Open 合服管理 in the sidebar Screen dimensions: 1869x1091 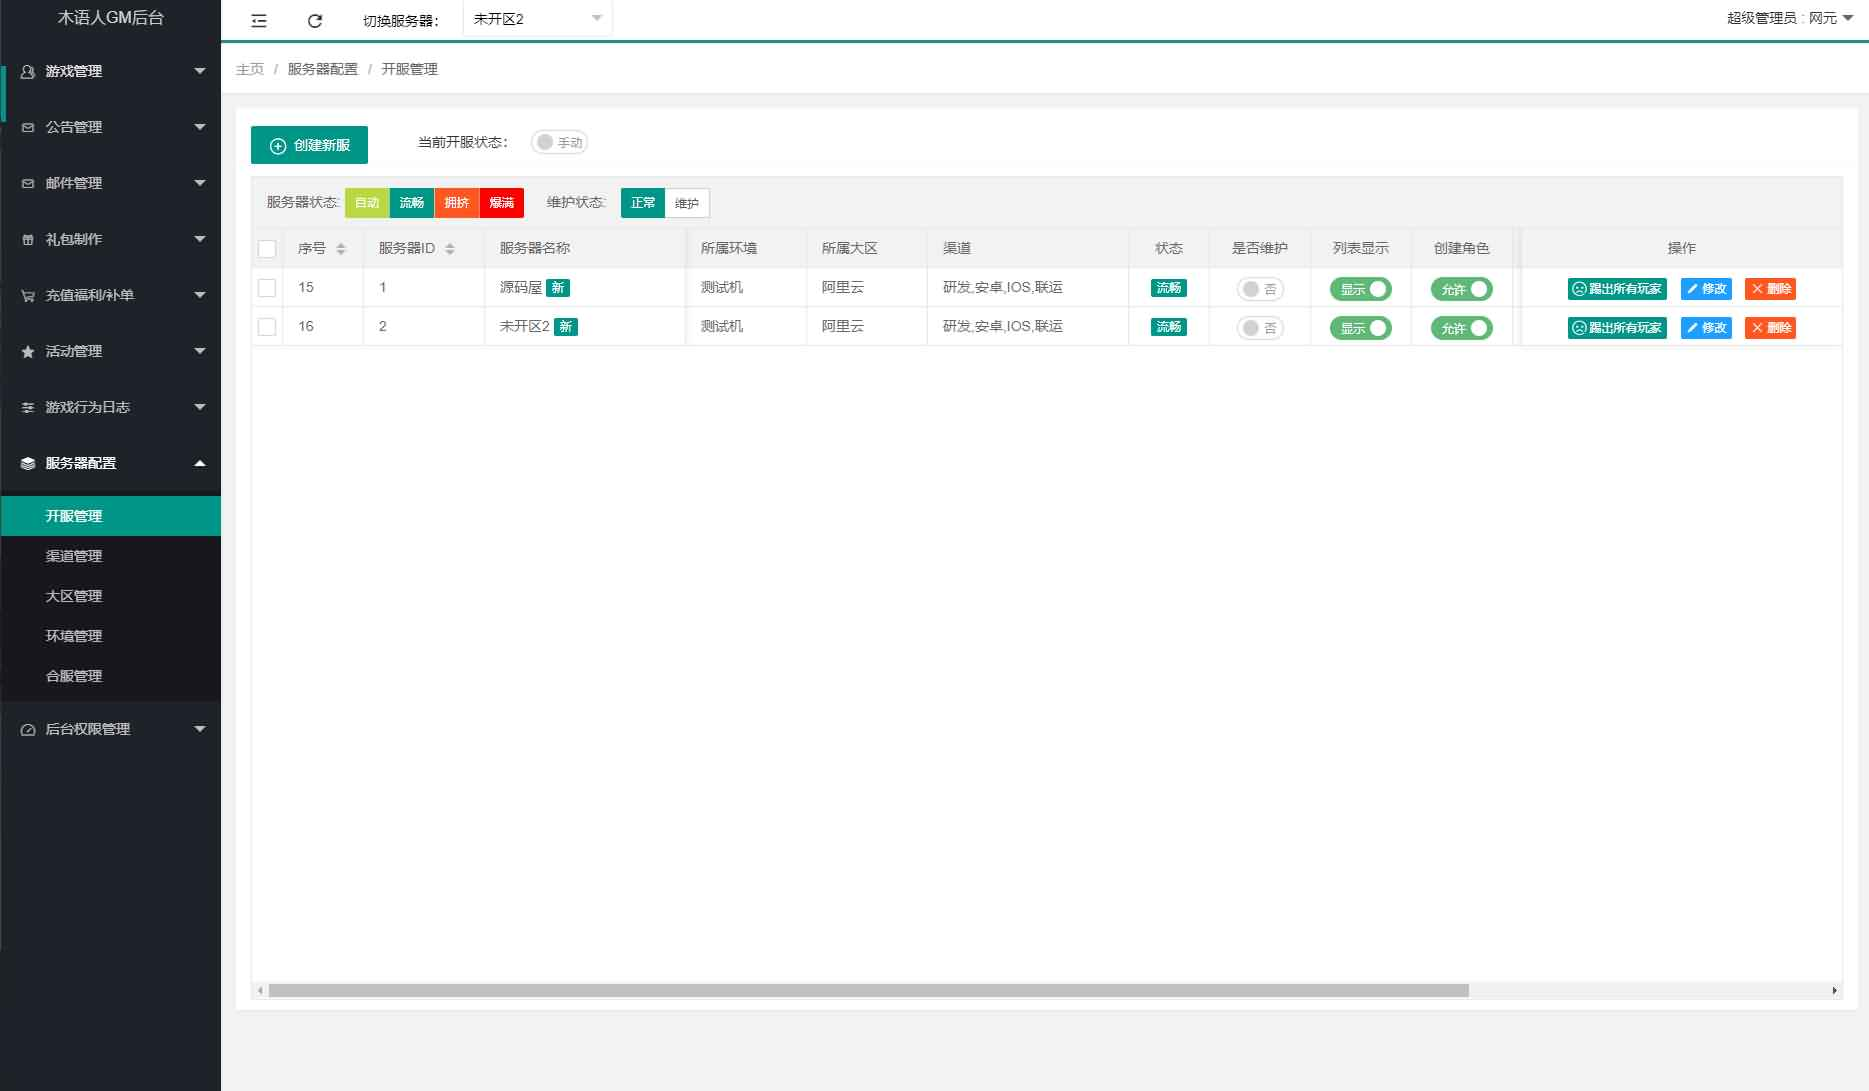coord(110,676)
